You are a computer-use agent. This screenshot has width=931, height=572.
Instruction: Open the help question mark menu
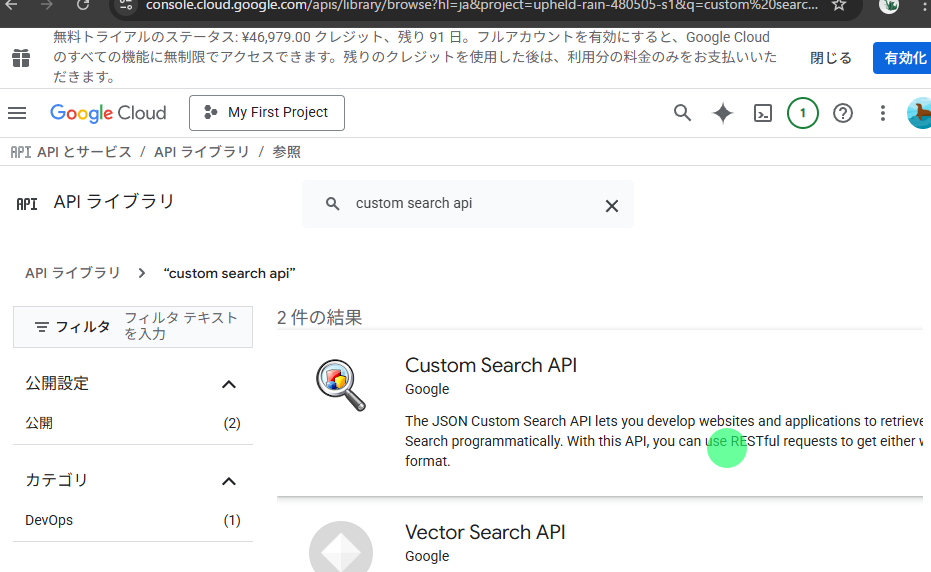pyautogui.click(x=843, y=113)
